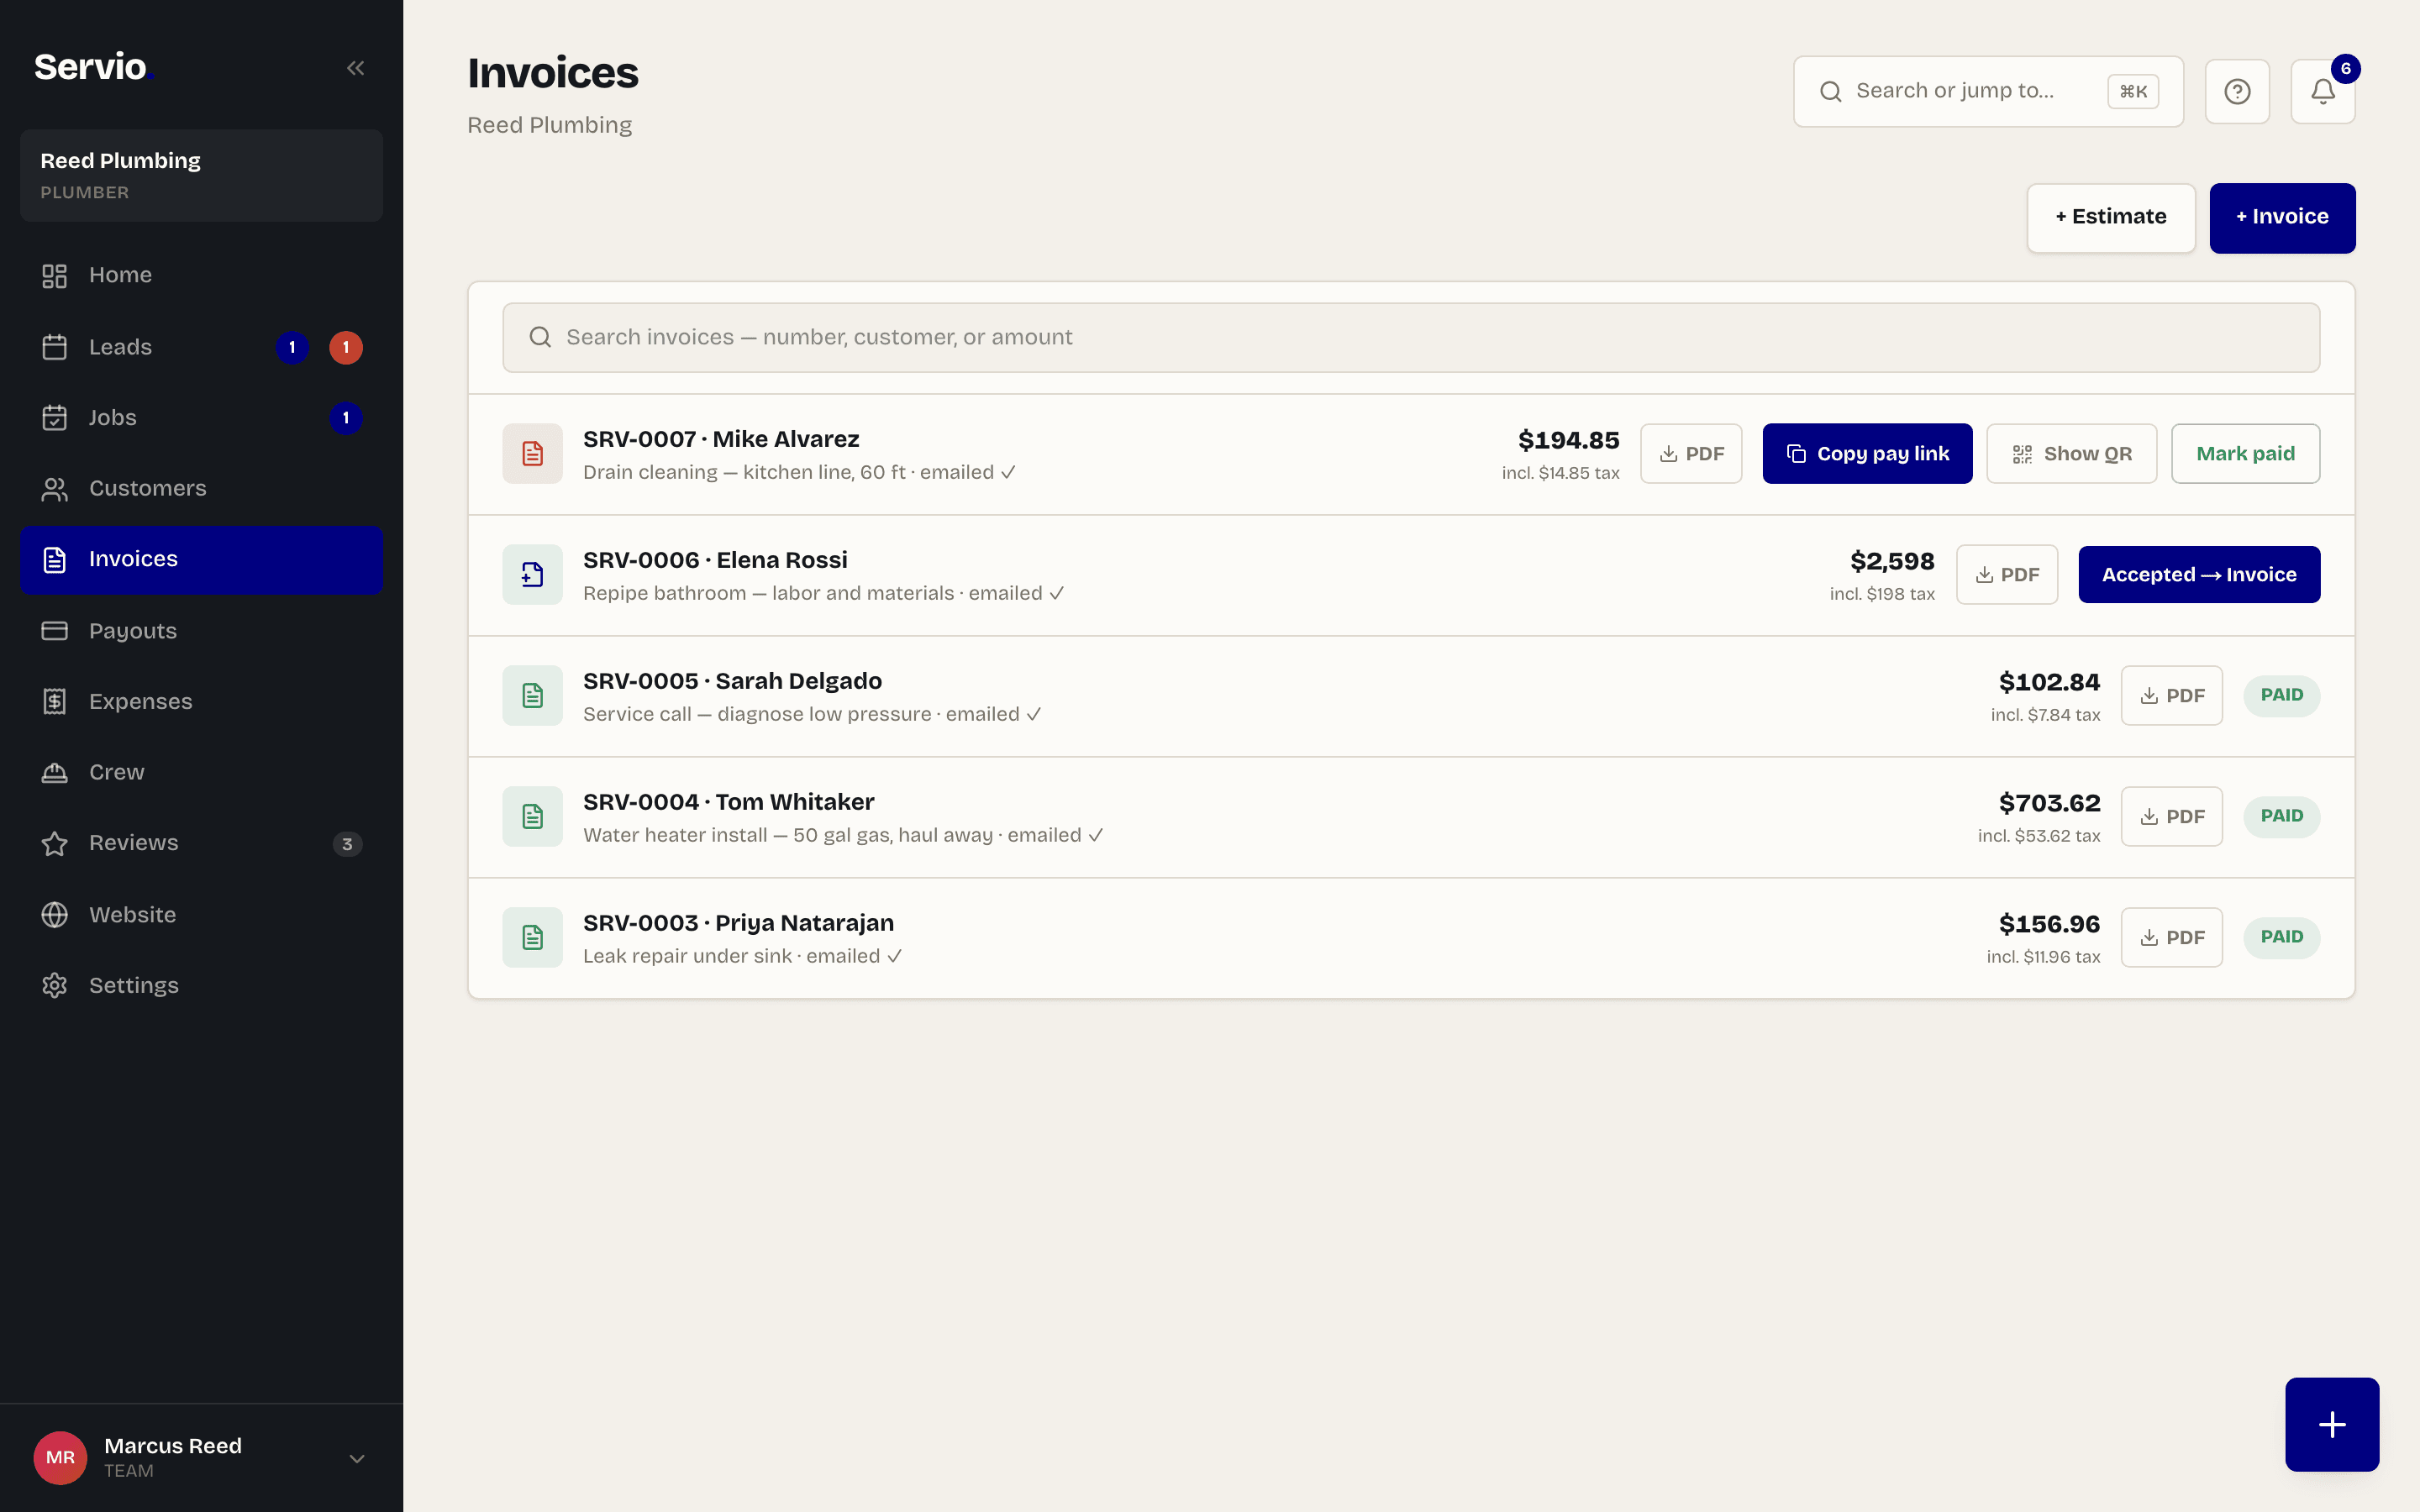Click the SRV-0005 green document icon
Viewport: 2420px width, 1512px height.
532,696
